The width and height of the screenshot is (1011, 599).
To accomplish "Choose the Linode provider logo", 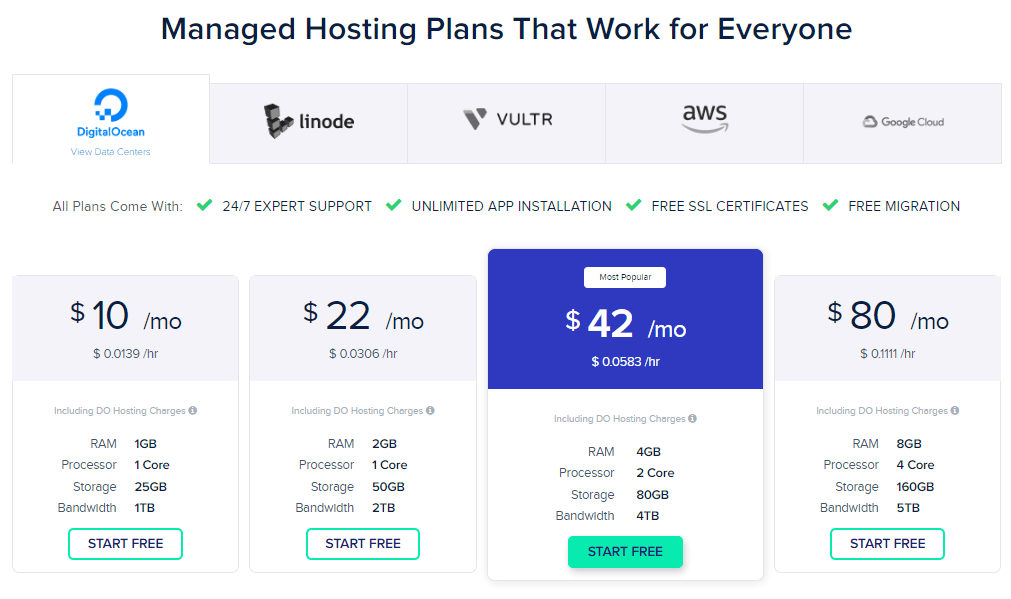I will pos(309,121).
